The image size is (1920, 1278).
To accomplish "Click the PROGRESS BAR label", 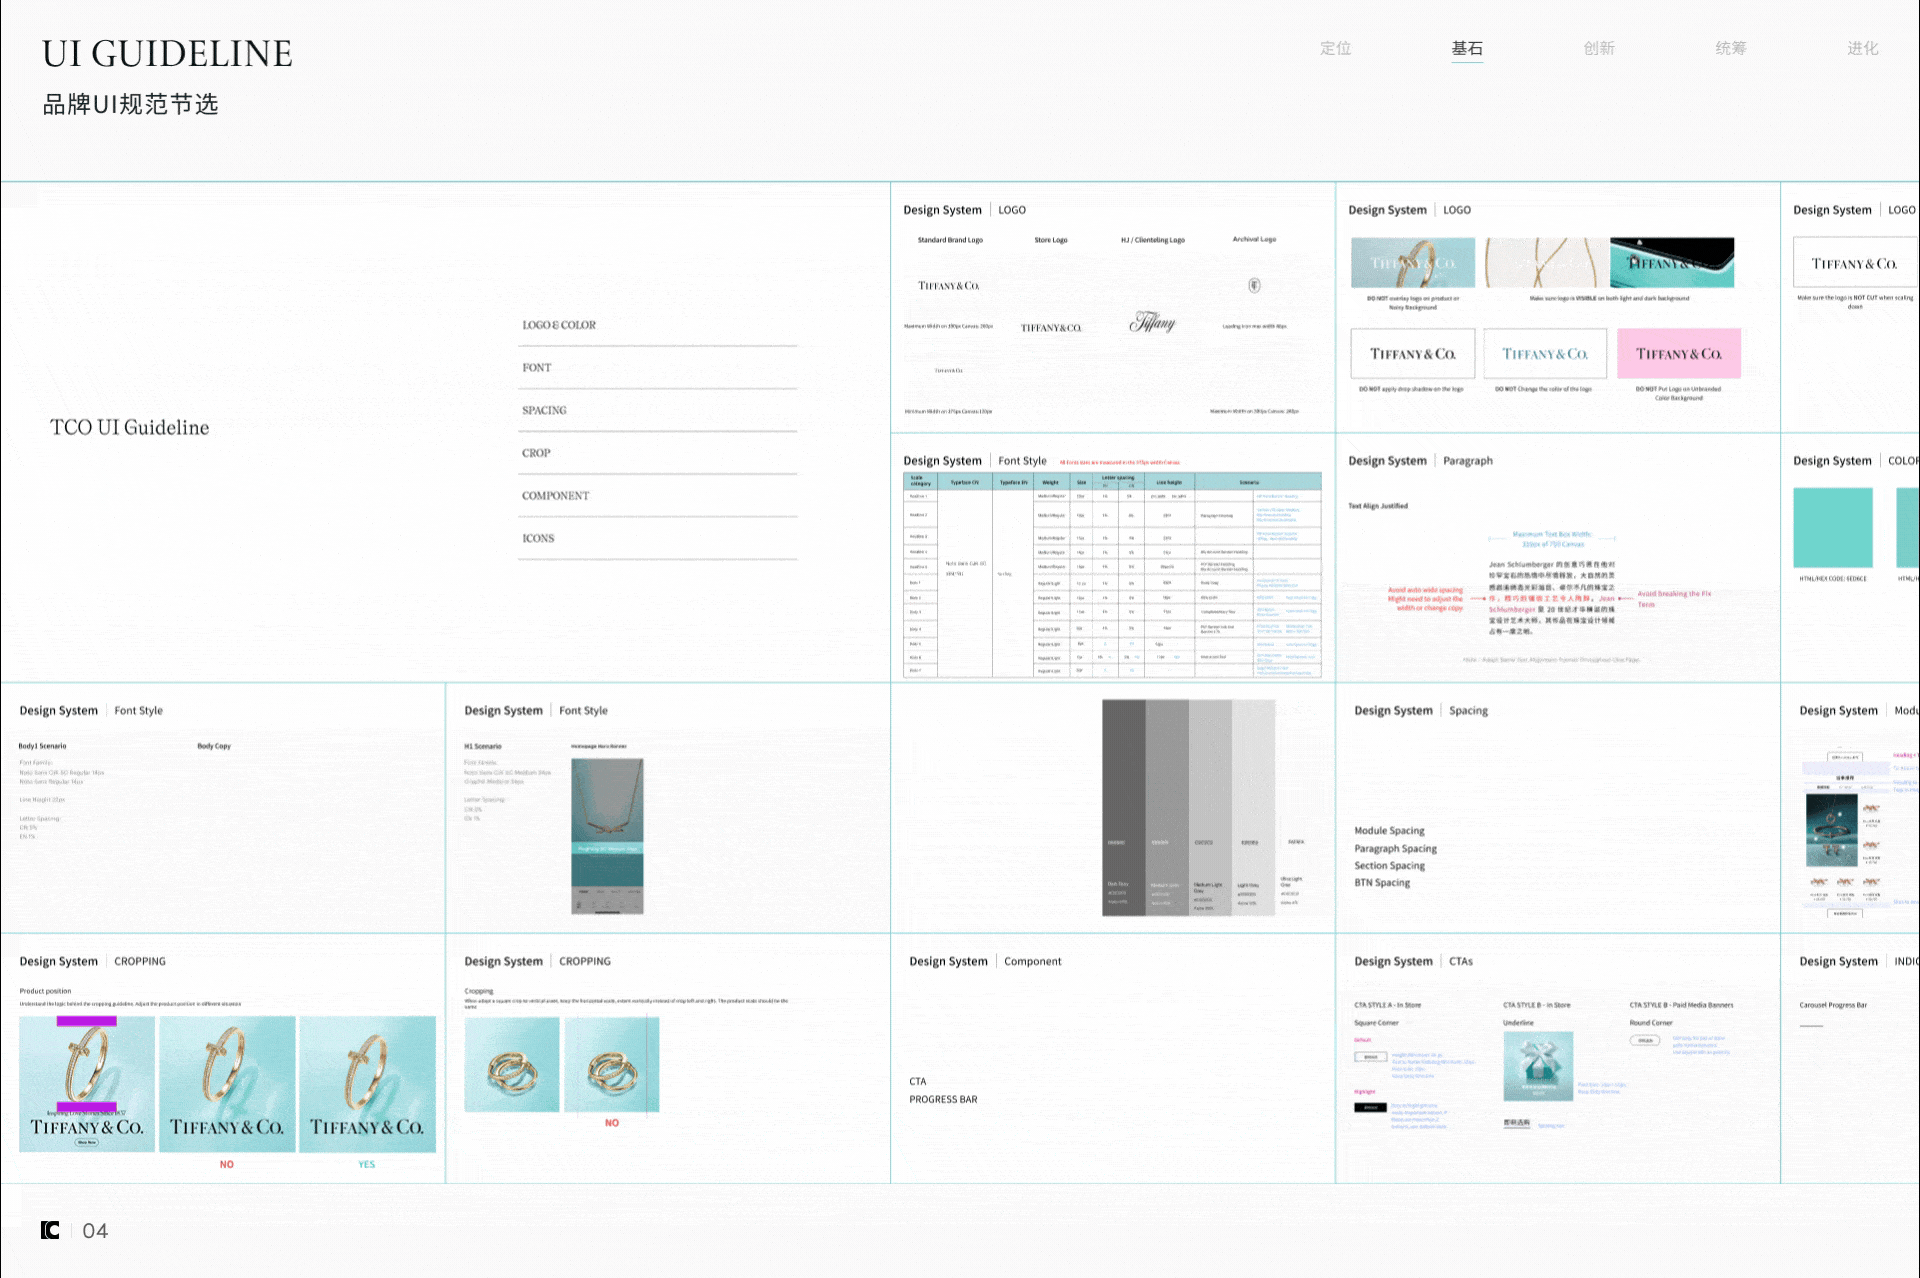I will (x=943, y=1100).
